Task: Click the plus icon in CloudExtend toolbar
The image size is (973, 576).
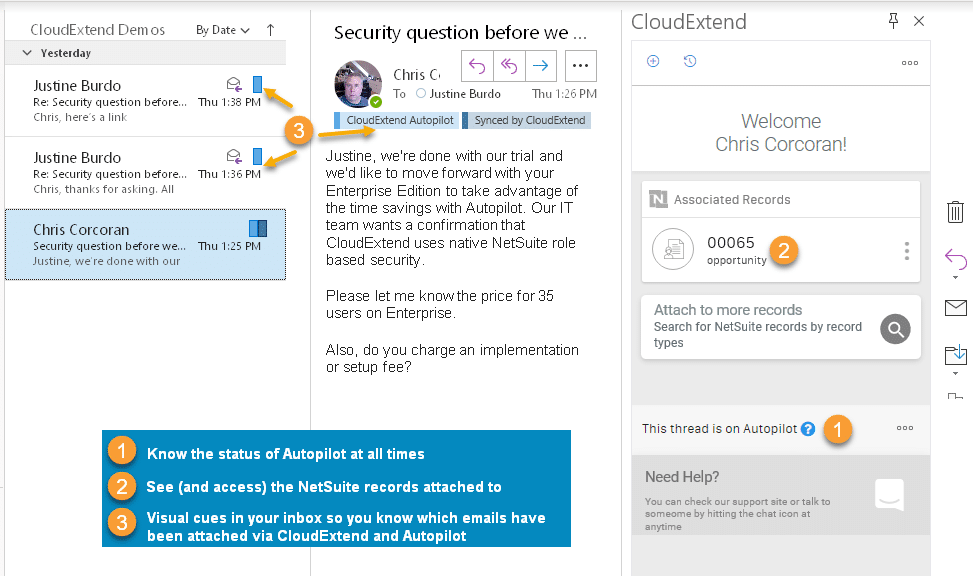Action: point(654,62)
